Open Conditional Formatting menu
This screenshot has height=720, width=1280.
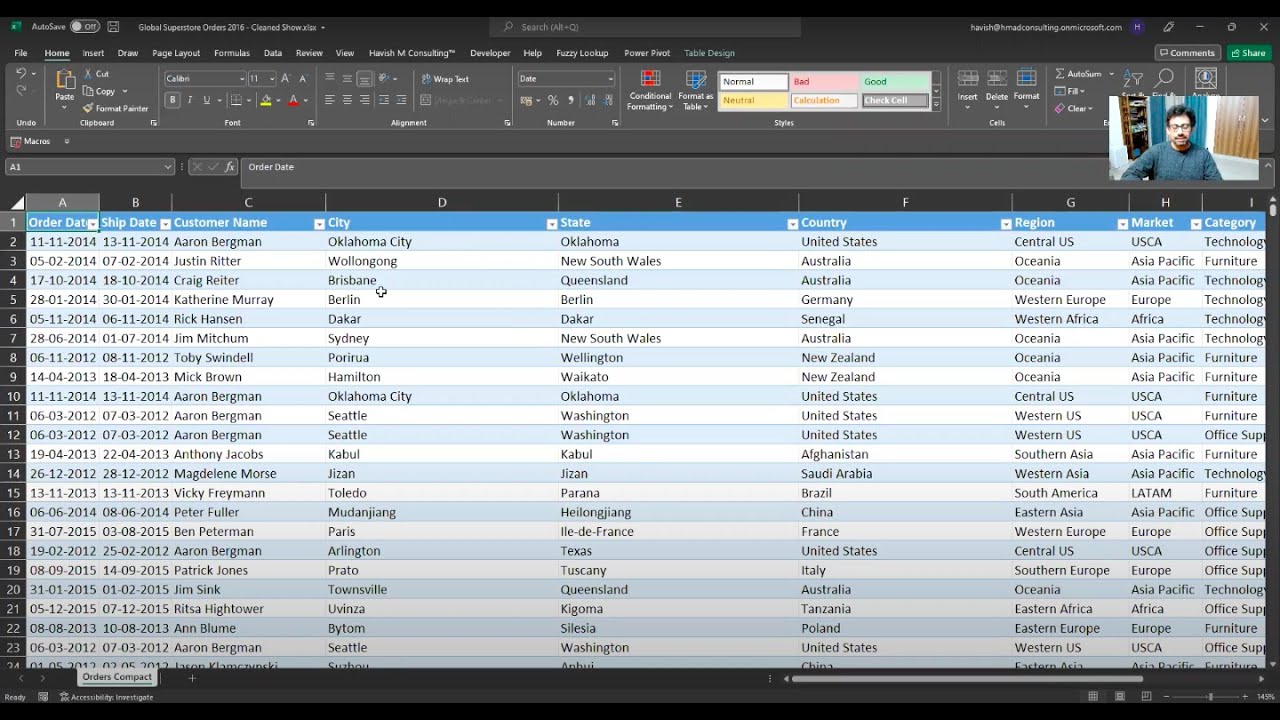point(650,91)
